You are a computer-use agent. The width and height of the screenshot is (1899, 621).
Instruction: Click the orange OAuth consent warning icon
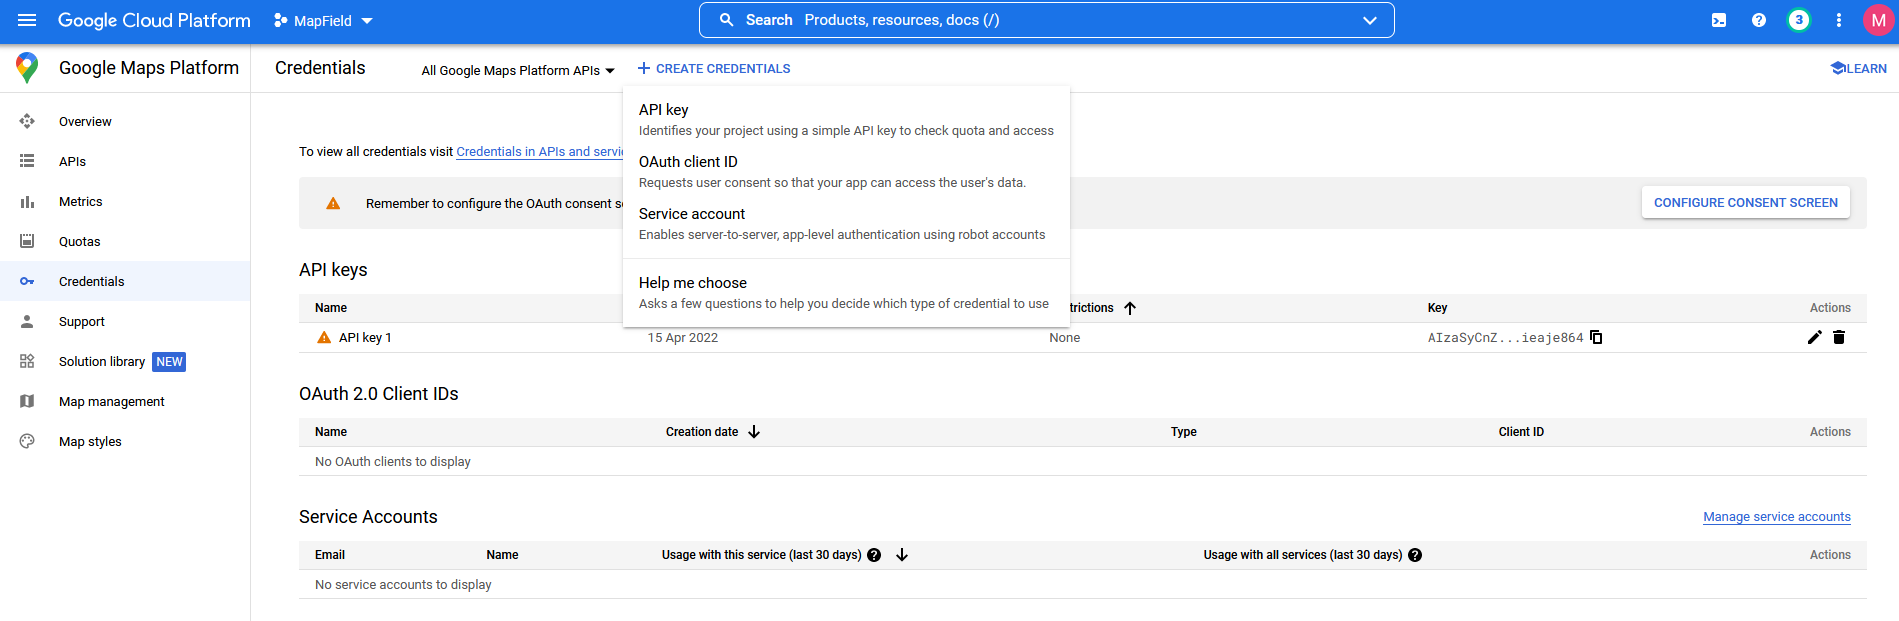tap(333, 203)
